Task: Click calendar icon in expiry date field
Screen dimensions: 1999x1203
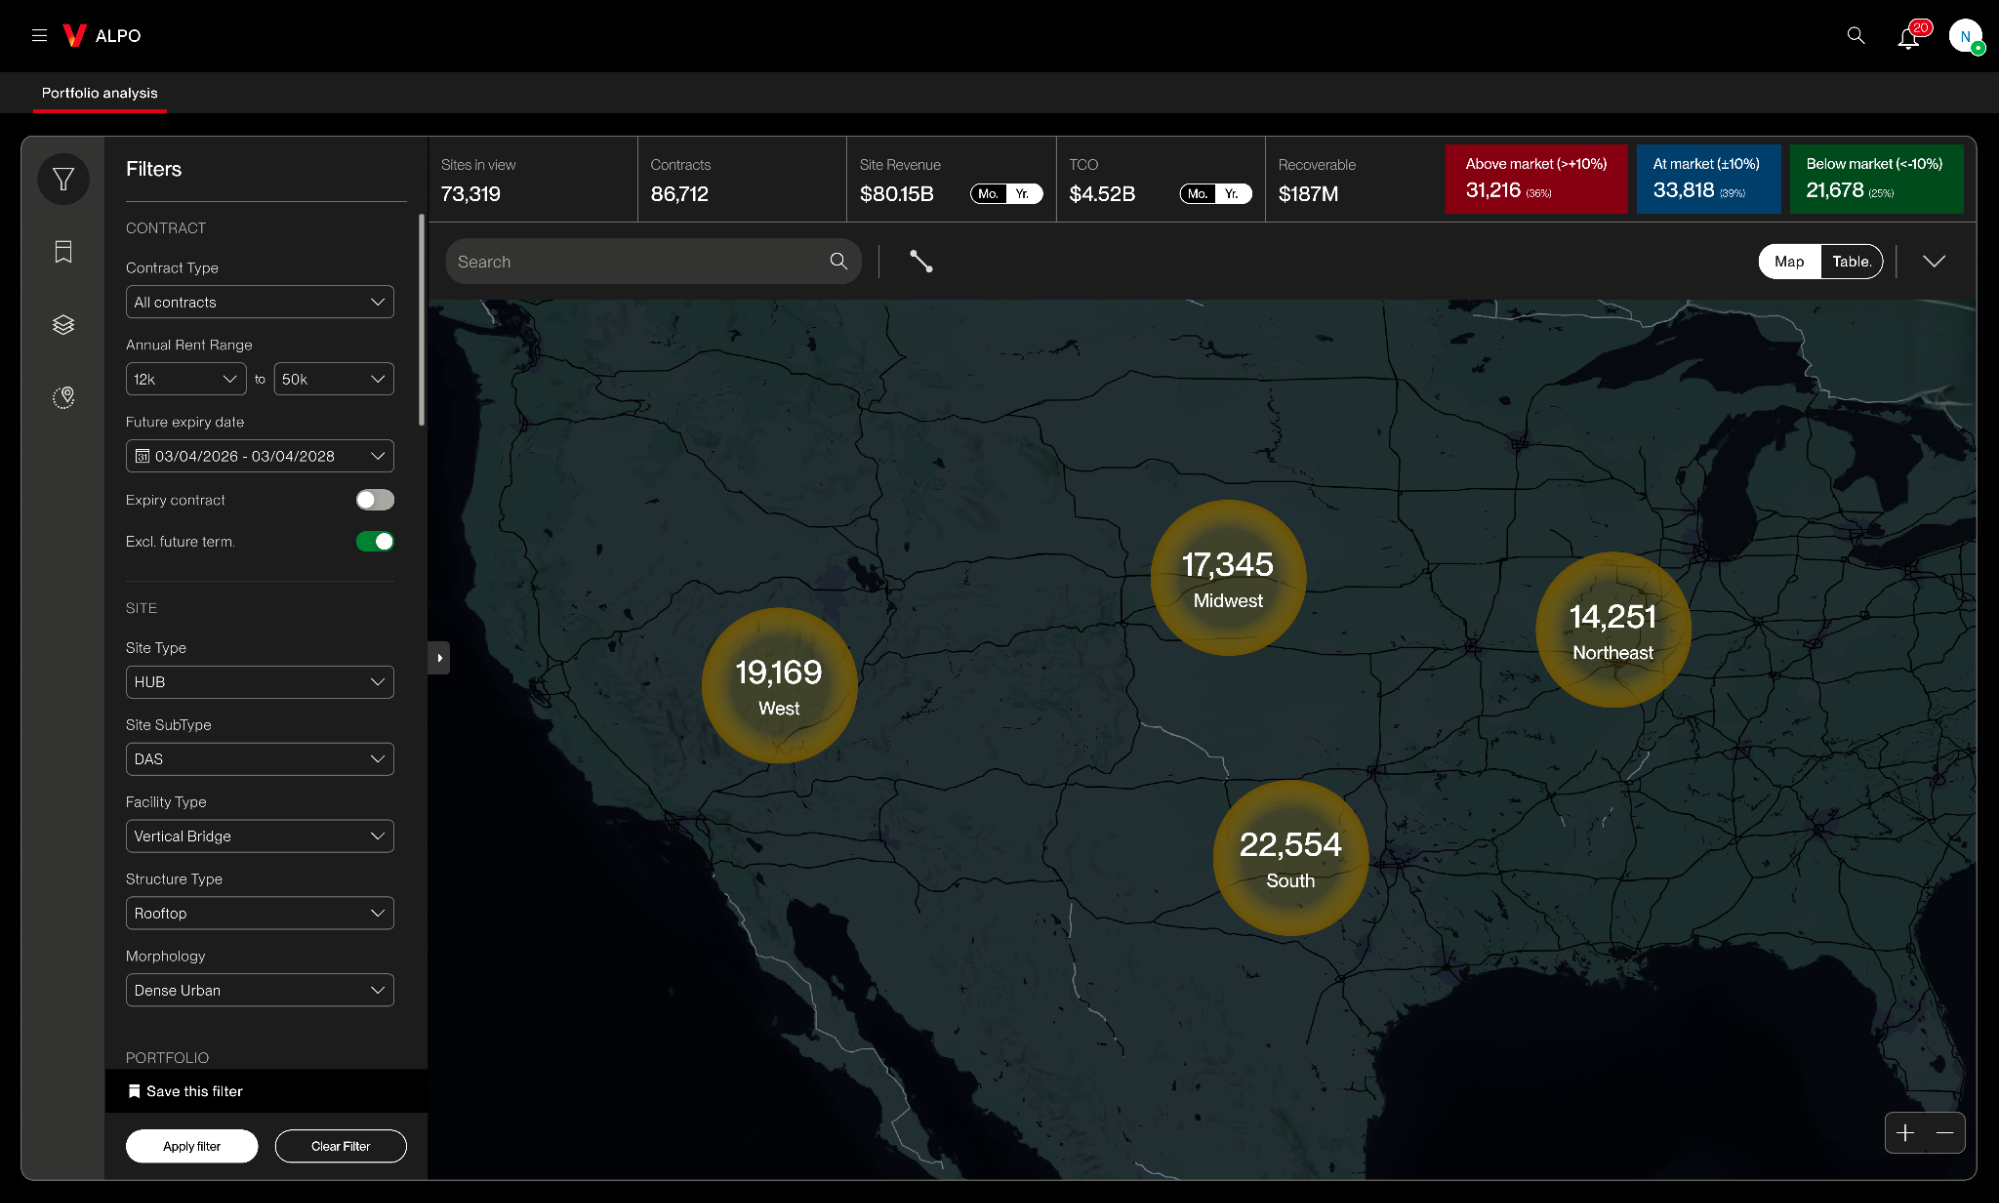Action: pos(142,456)
